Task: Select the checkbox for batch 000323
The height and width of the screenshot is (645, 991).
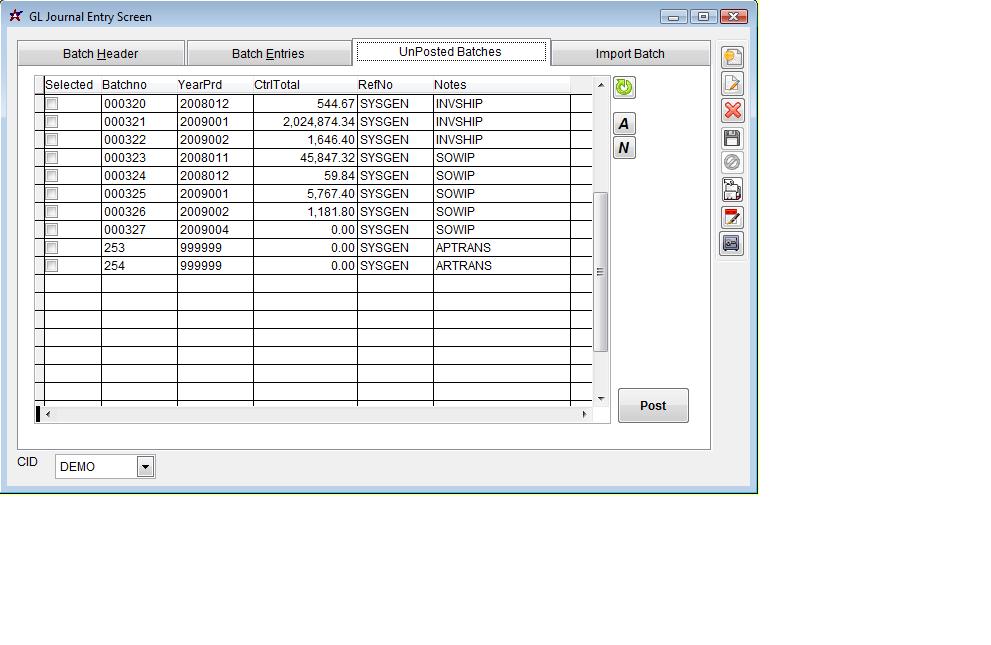Action: tap(52, 158)
